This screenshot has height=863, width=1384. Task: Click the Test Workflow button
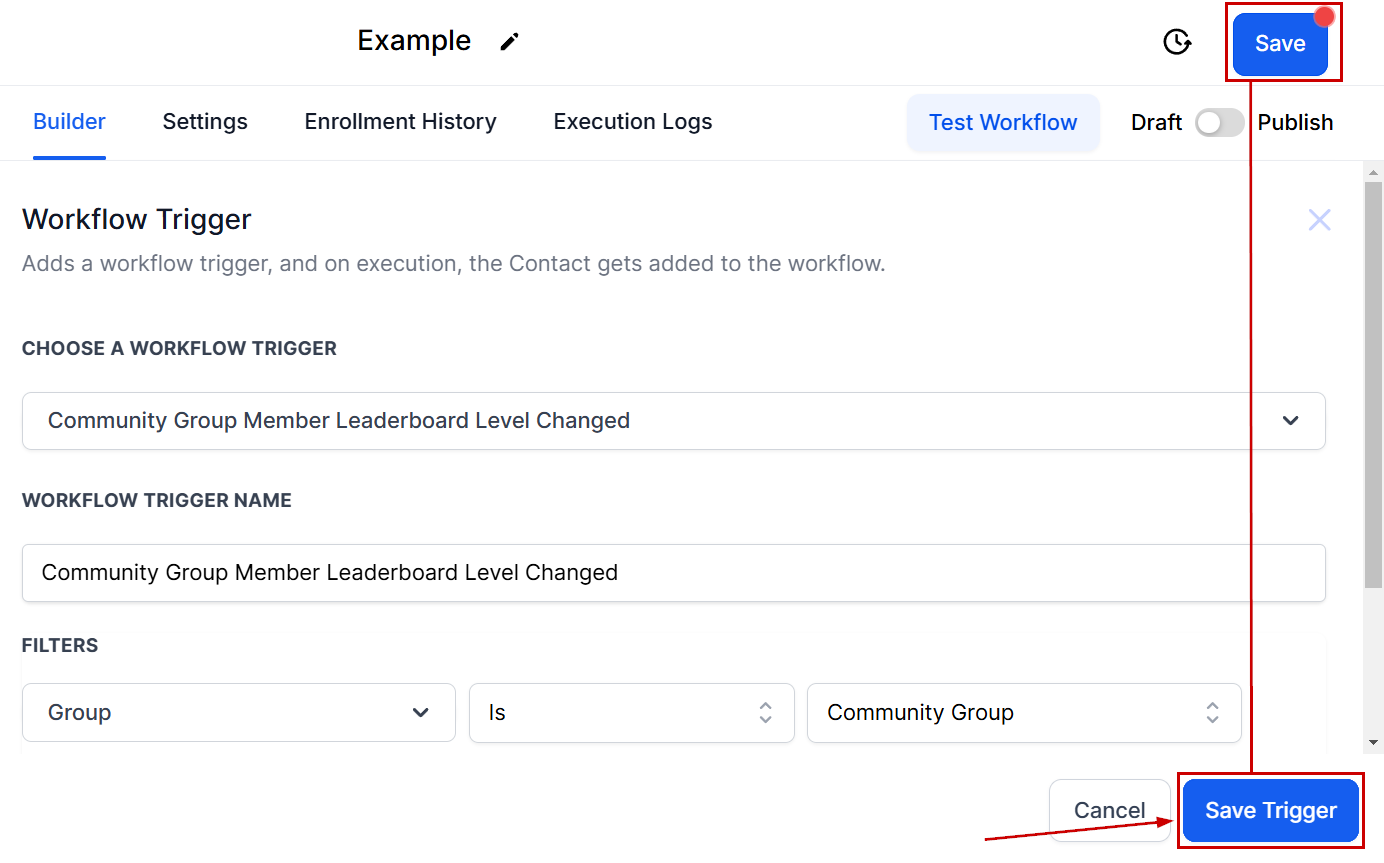[x=1002, y=123]
